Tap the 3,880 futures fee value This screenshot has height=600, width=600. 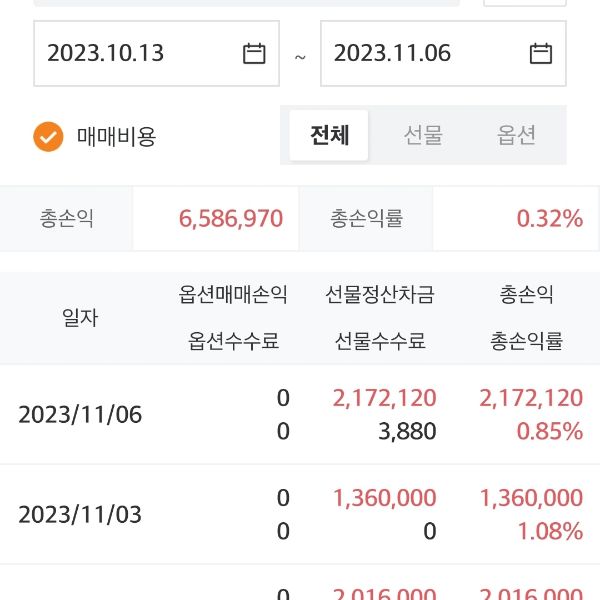[x=408, y=431]
